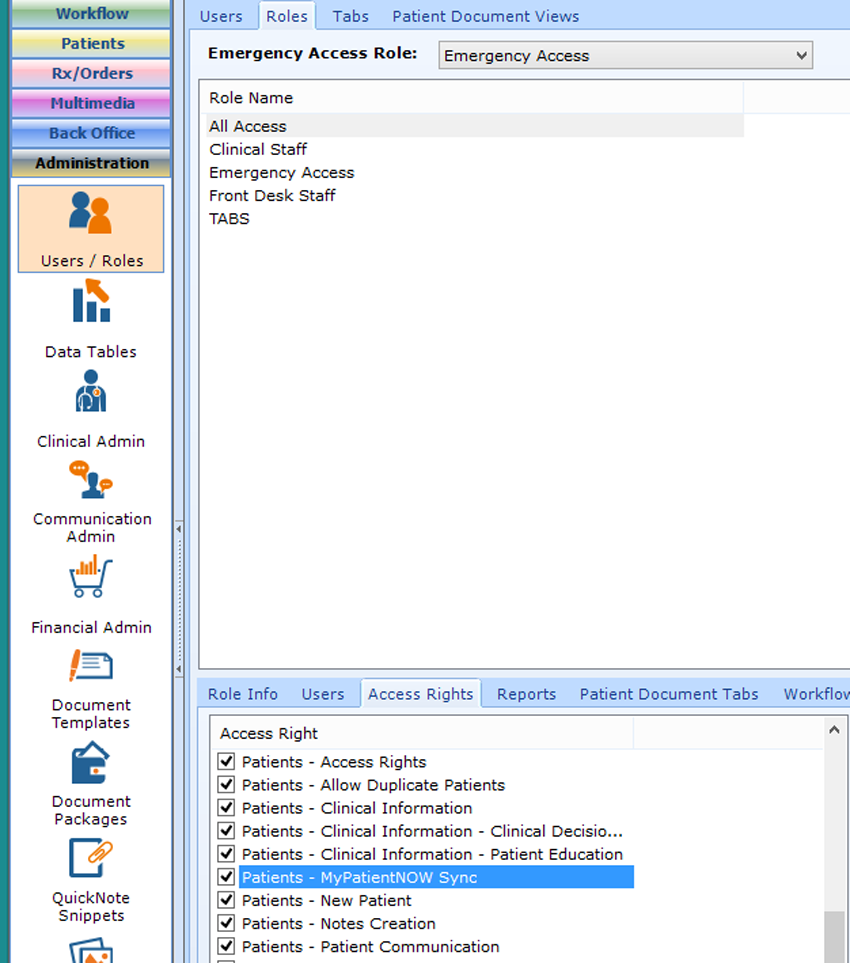This screenshot has height=963, width=850.
Task: Collapse the Back Office section
Action: (90, 133)
